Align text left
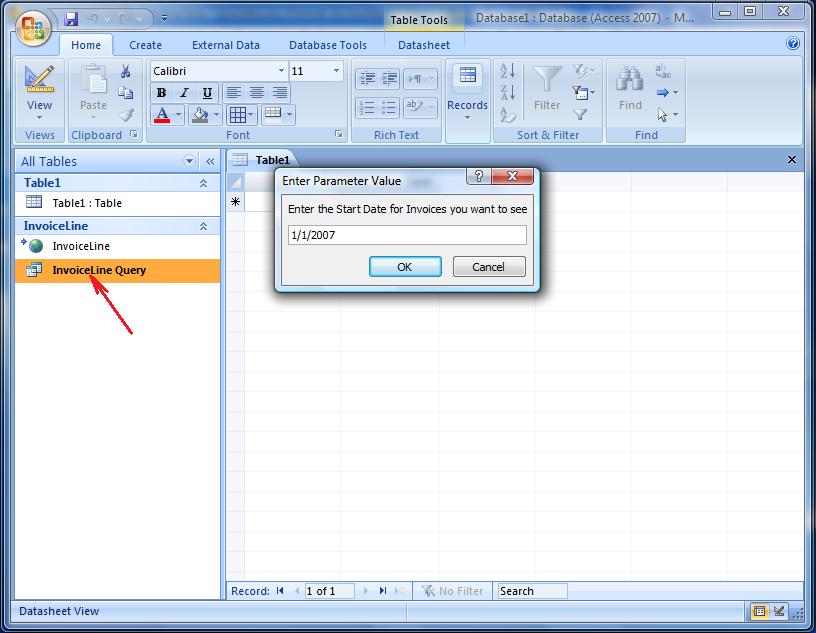The height and width of the screenshot is (633, 816). coord(234,93)
